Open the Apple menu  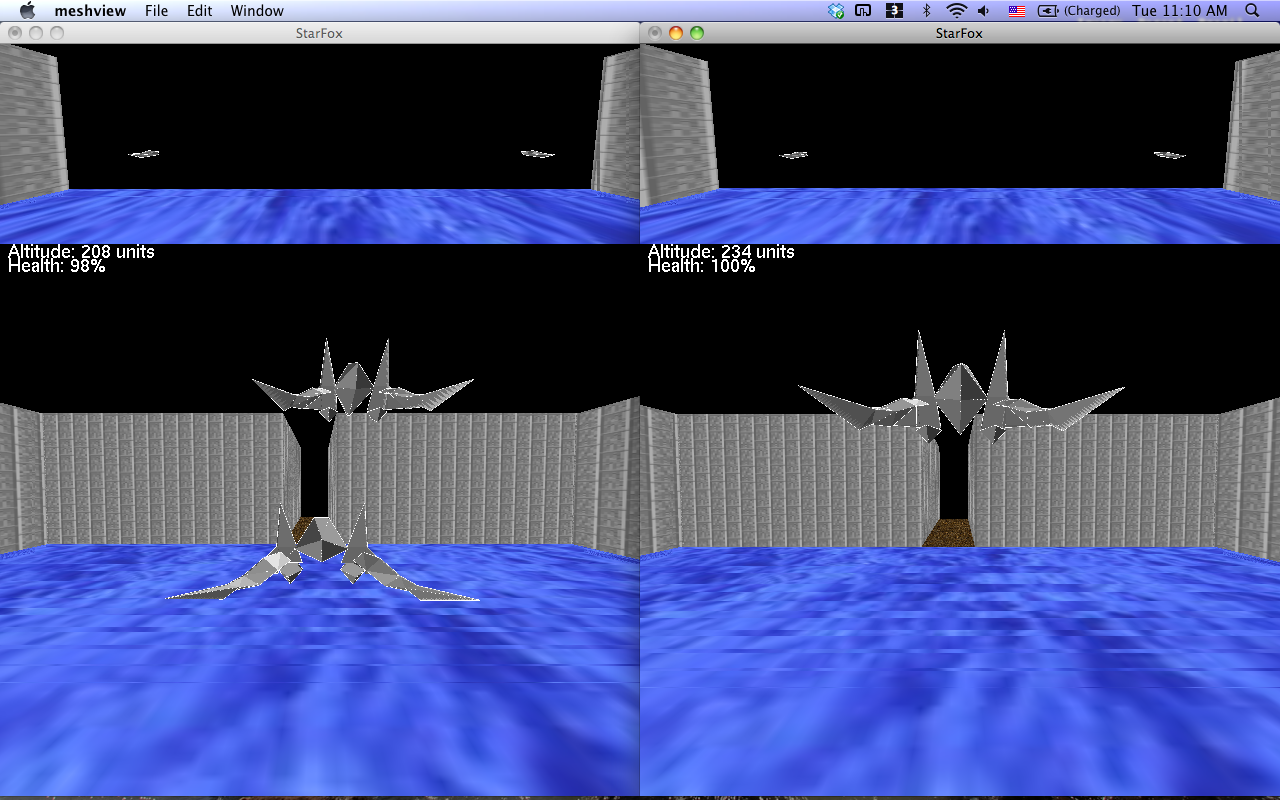coord(27,11)
